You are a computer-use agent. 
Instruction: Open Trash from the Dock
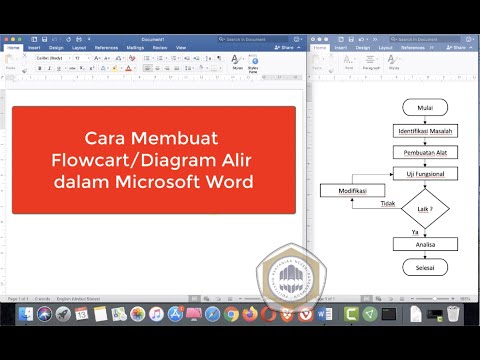point(453,314)
